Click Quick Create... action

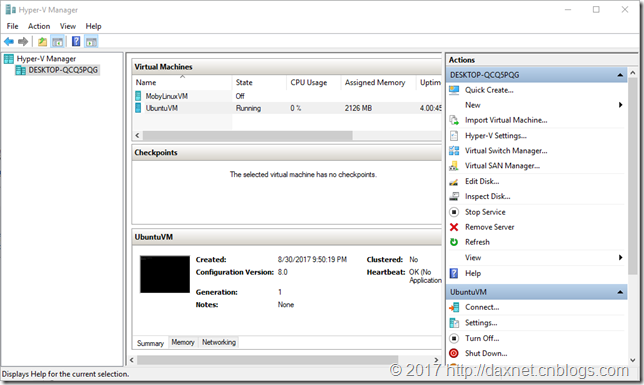point(489,90)
